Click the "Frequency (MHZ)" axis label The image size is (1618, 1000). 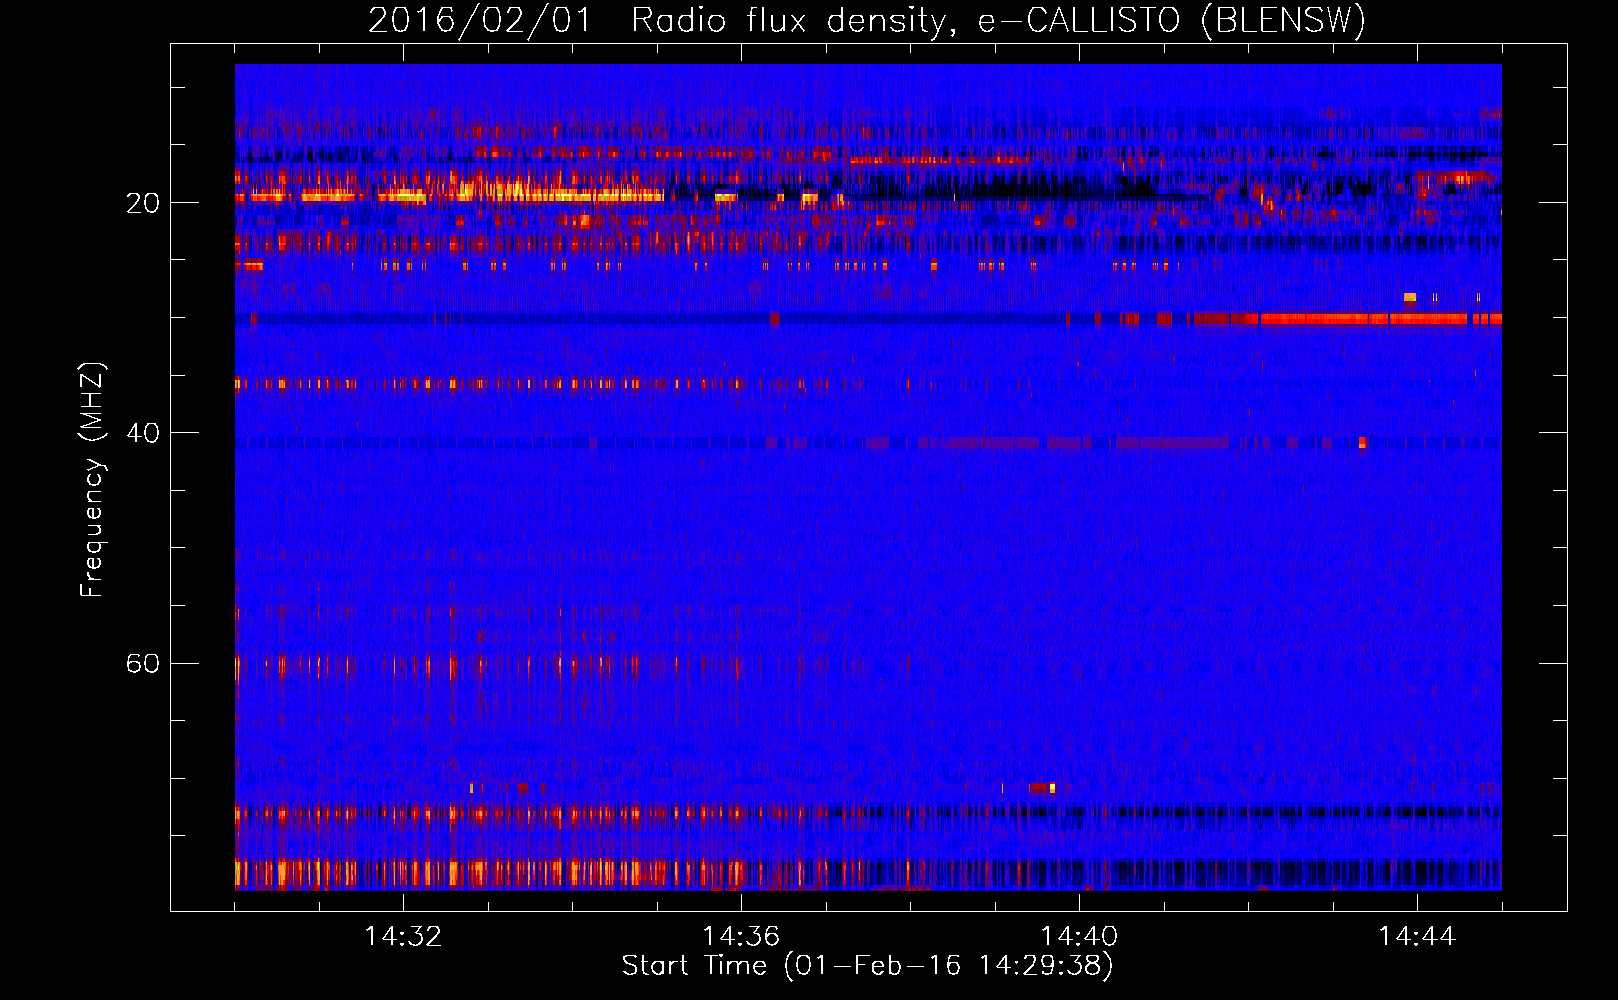91,480
